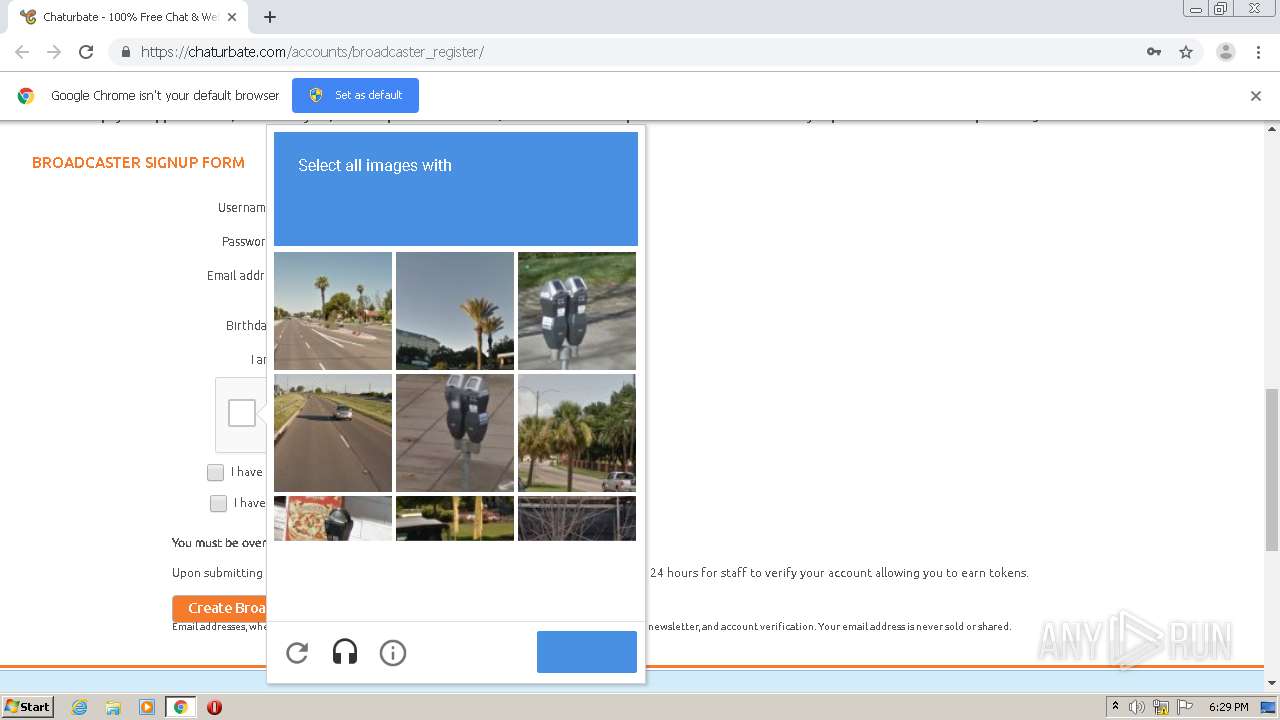Screen dimensions: 1280x720
Task: Click the 'Select all images with' header
Action: click(x=375, y=166)
